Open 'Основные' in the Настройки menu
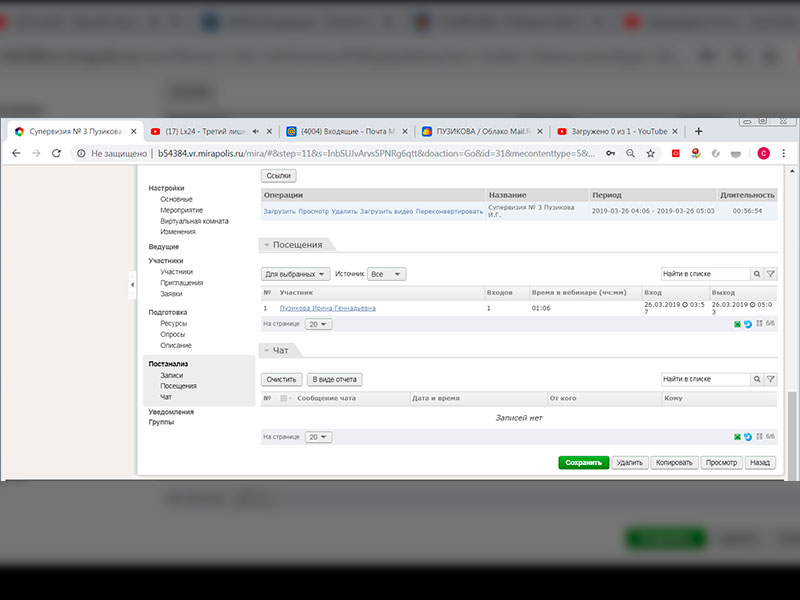The height and width of the screenshot is (600, 800). tap(176, 199)
